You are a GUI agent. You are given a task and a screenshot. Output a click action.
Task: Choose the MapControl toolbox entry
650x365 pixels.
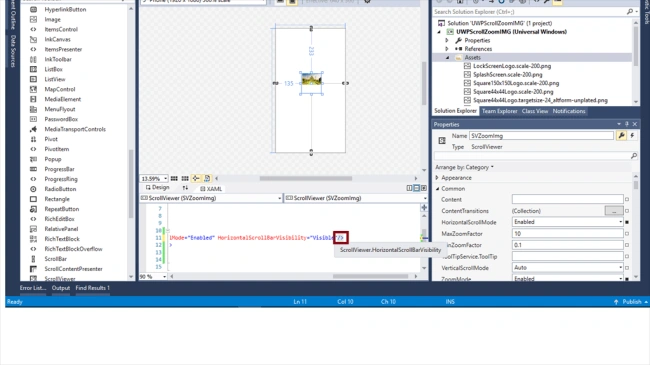coord(60,89)
